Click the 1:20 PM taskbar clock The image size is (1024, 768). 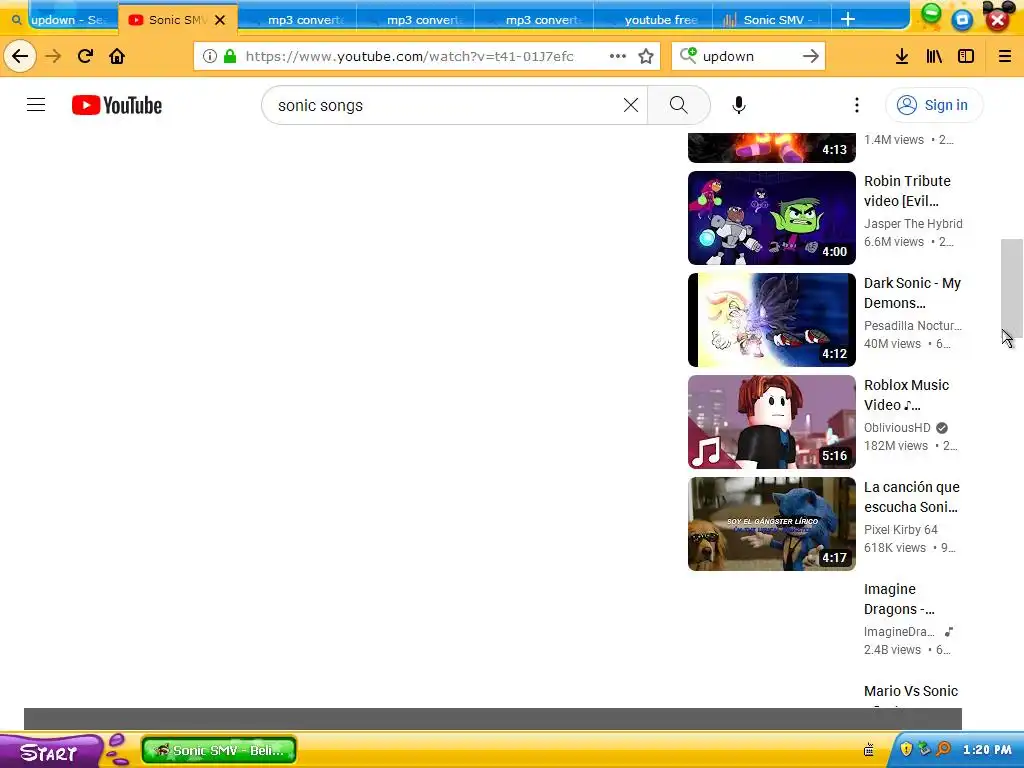pos(987,750)
